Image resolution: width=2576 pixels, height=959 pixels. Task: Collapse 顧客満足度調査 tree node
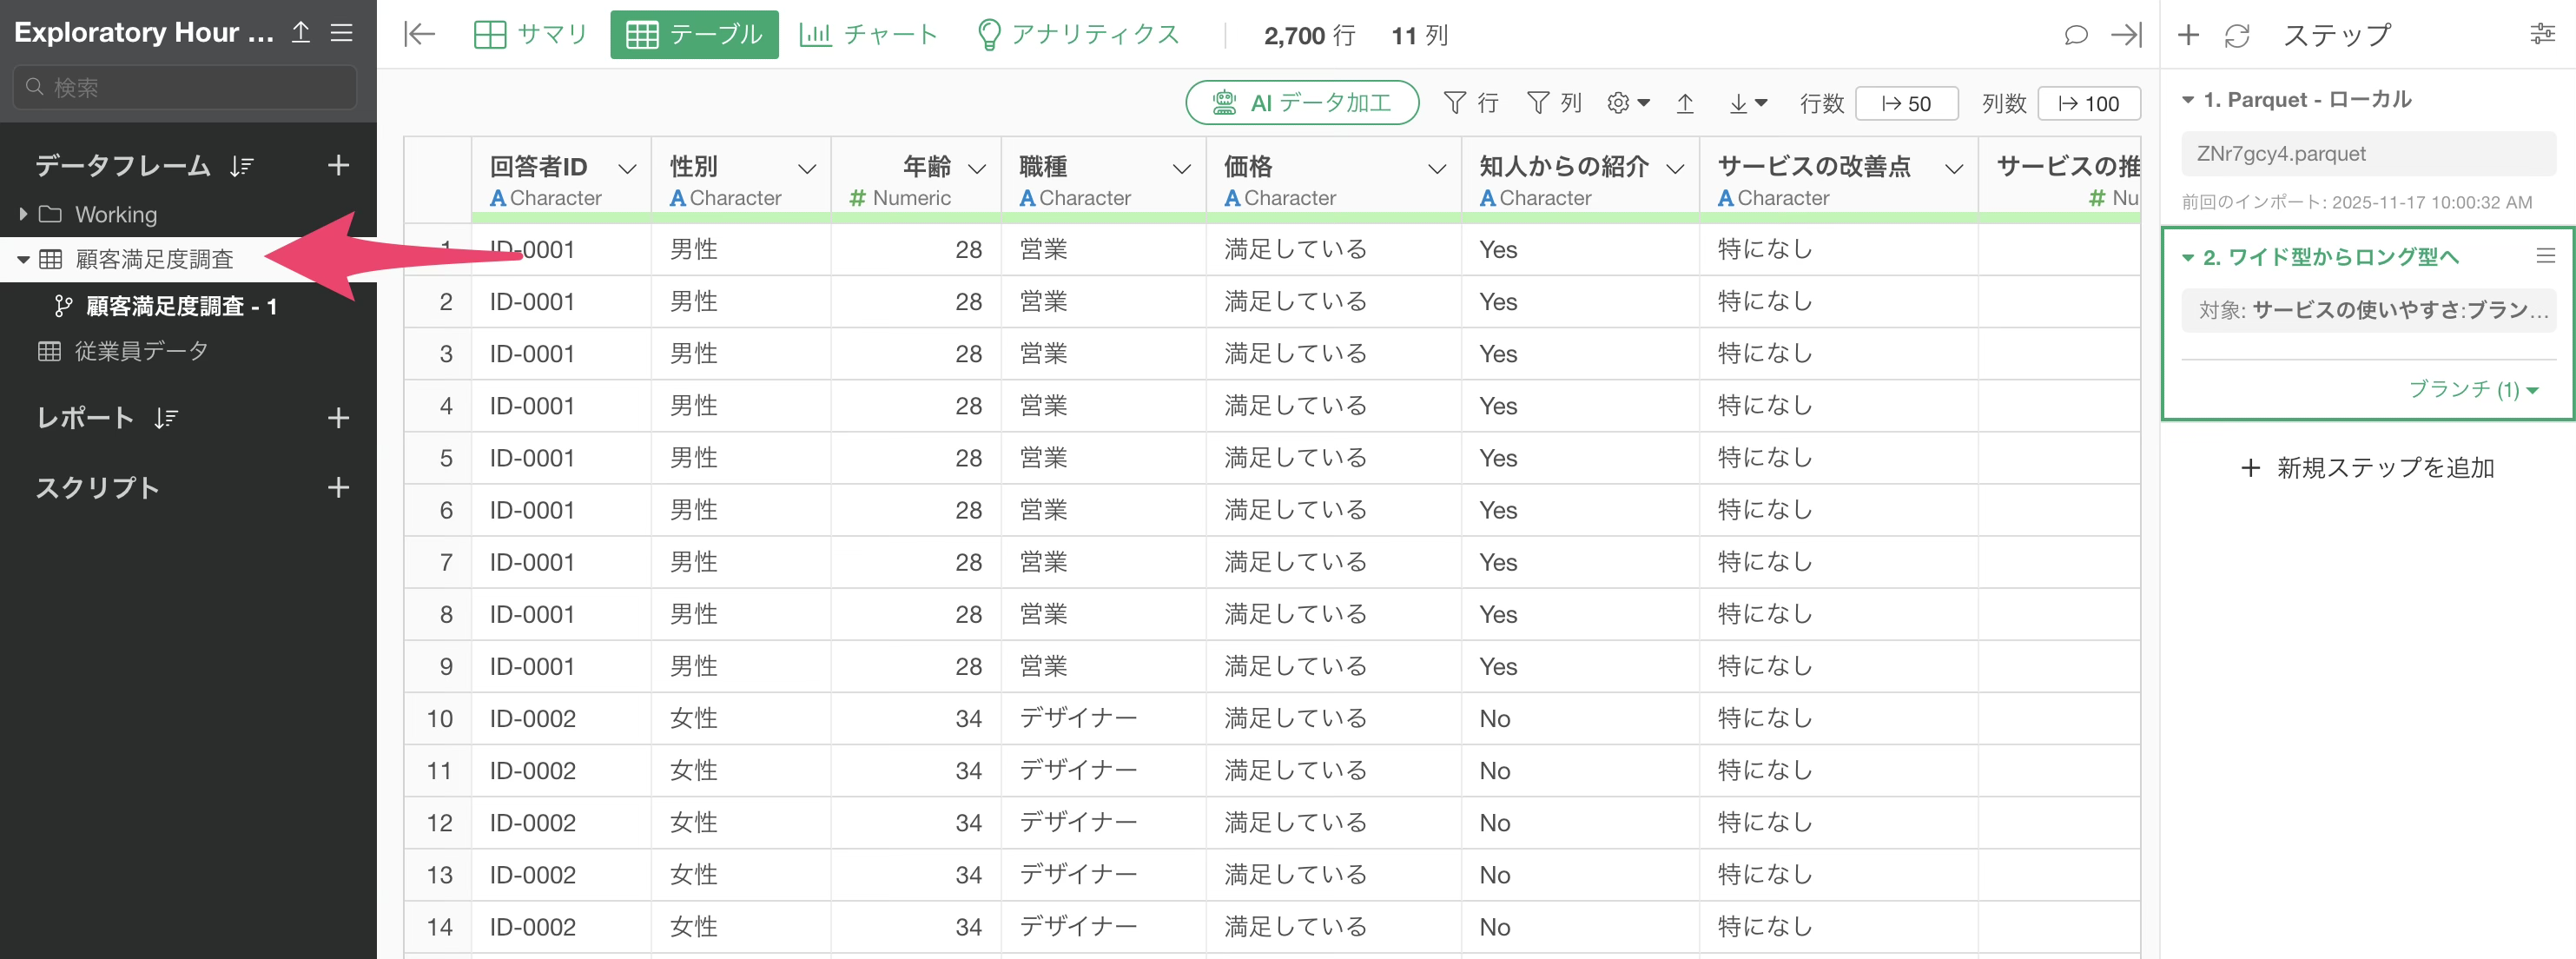[24, 260]
